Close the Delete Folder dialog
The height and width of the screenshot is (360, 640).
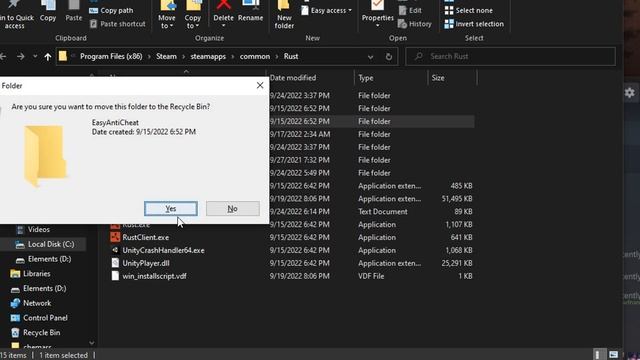[x=260, y=85]
